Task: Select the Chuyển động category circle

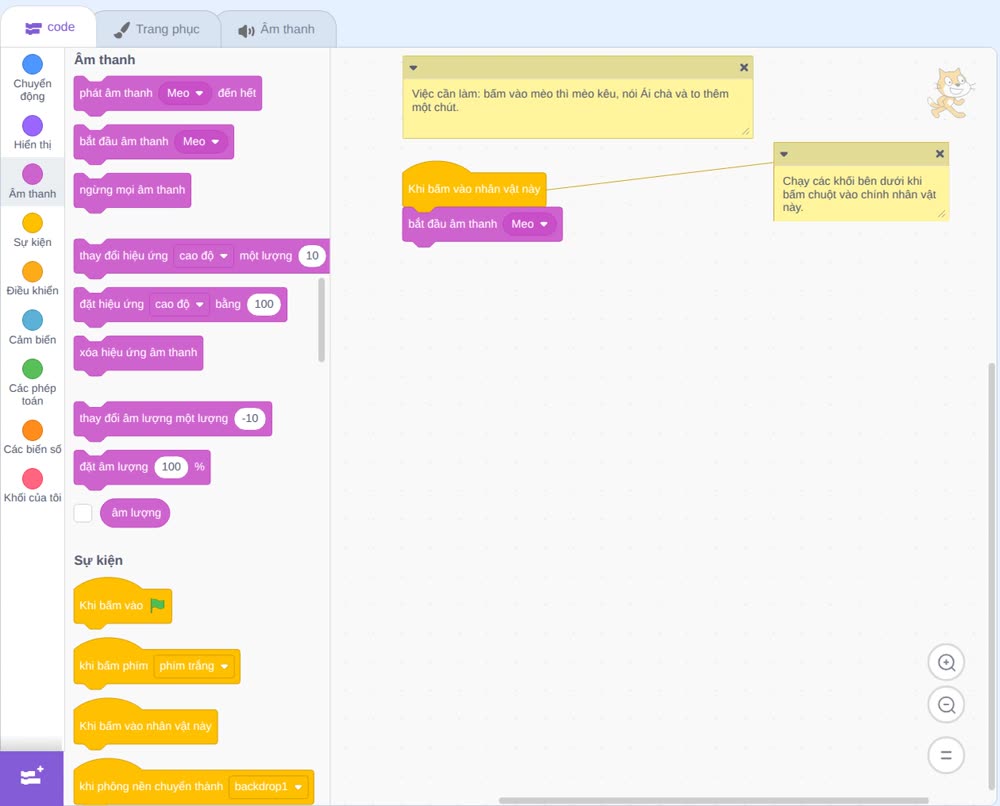Action: coord(33,64)
